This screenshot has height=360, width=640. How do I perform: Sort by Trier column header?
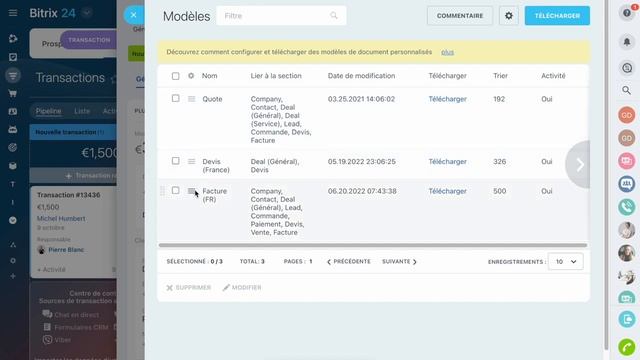coord(500,76)
